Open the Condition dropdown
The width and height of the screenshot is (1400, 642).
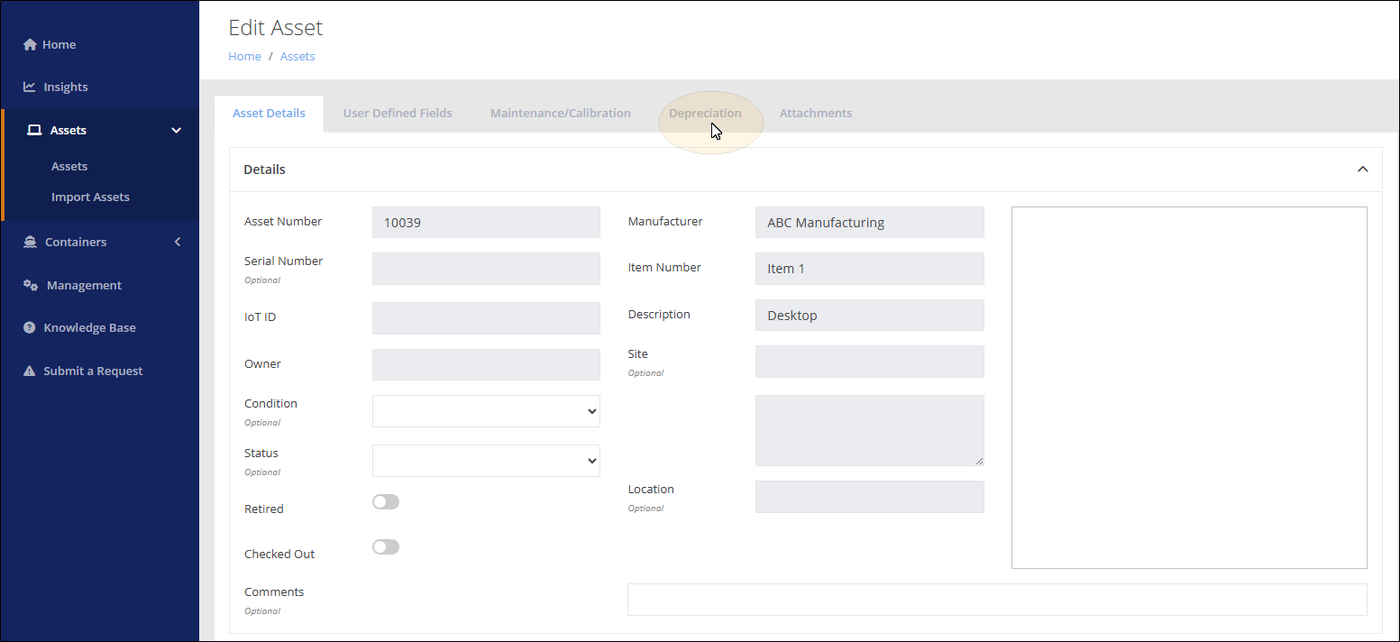[486, 411]
